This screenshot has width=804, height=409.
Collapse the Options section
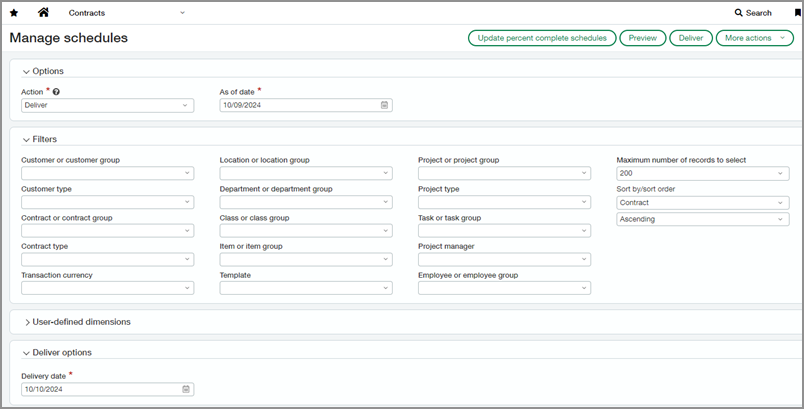pos(26,71)
